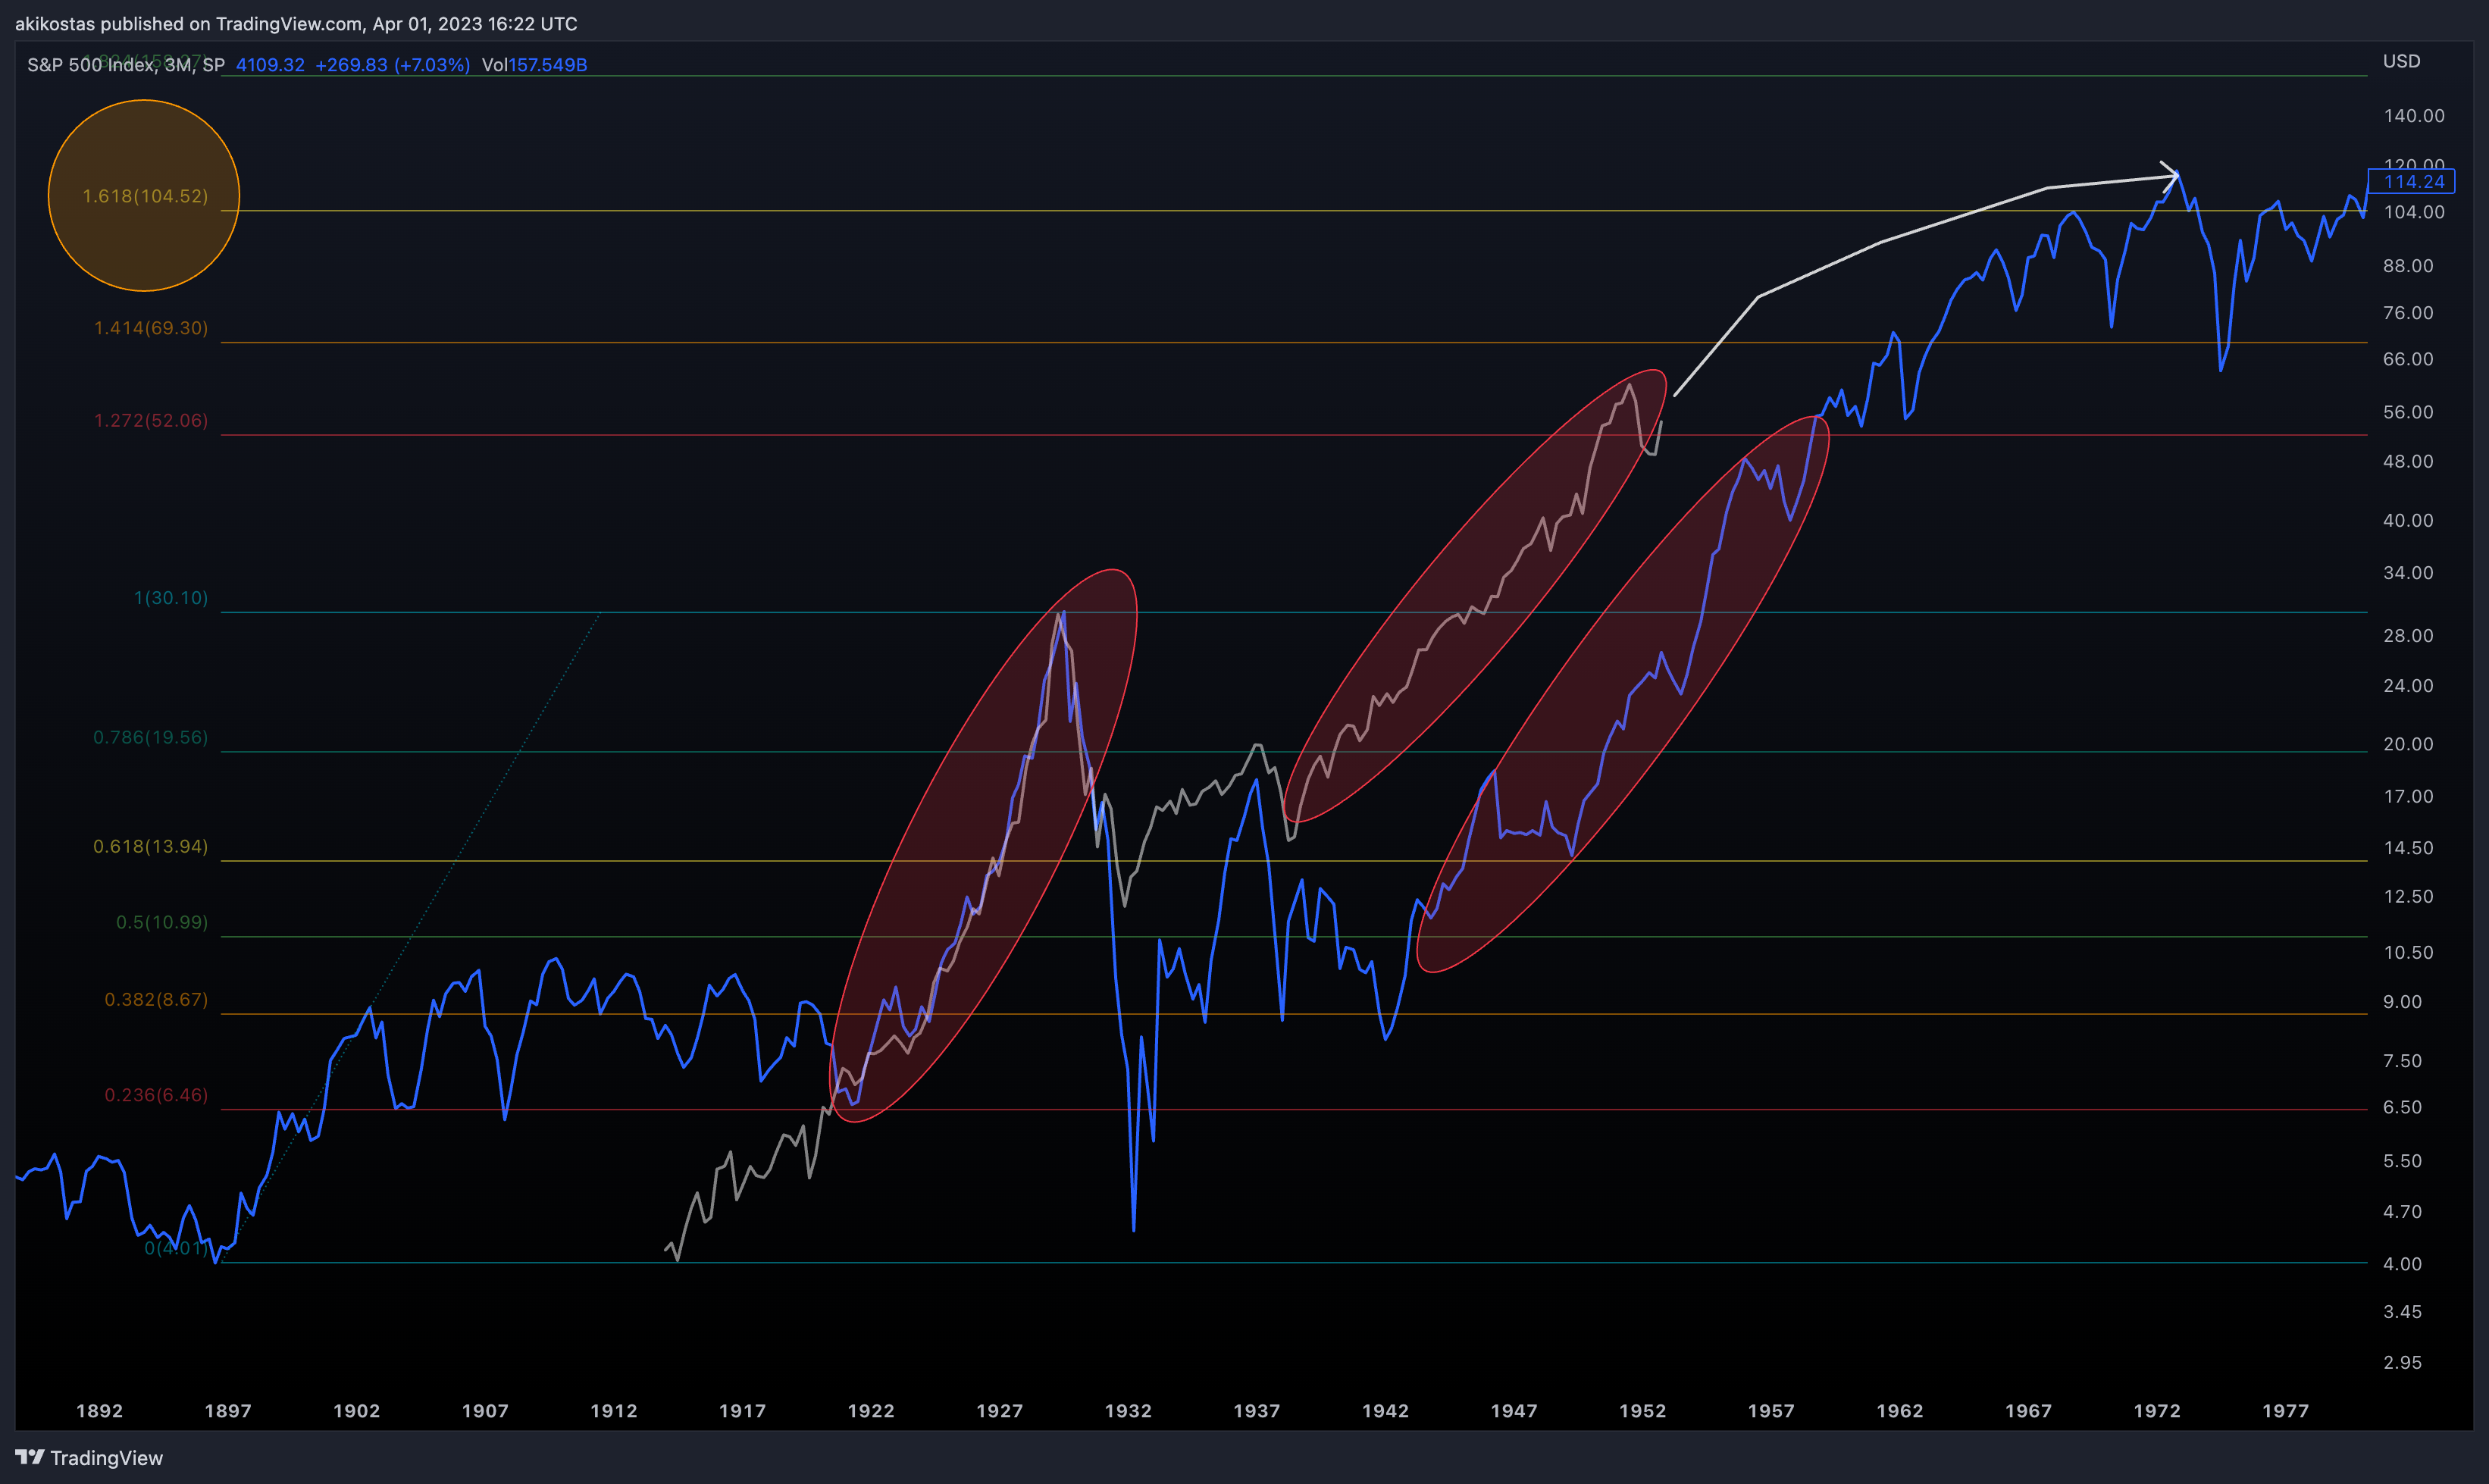
Task: Click the 6.50 price axis label
Action: pyautogui.click(x=2402, y=1107)
